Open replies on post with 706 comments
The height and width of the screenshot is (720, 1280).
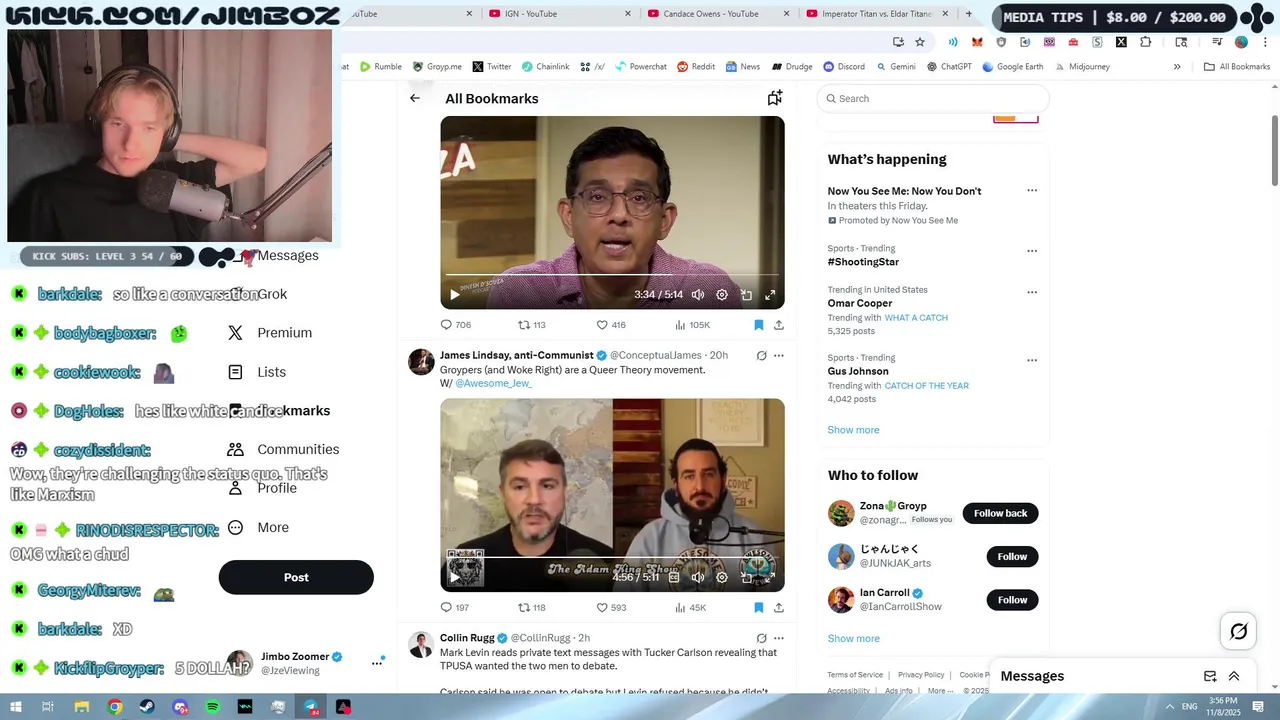[x=456, y=325]
